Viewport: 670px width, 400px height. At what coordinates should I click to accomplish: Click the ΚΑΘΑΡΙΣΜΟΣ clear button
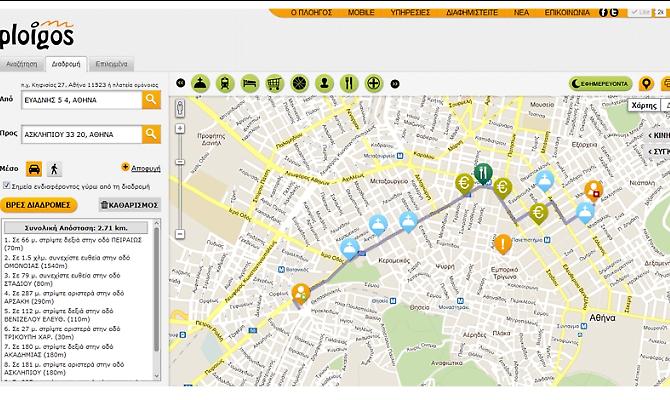coord(129,205)
